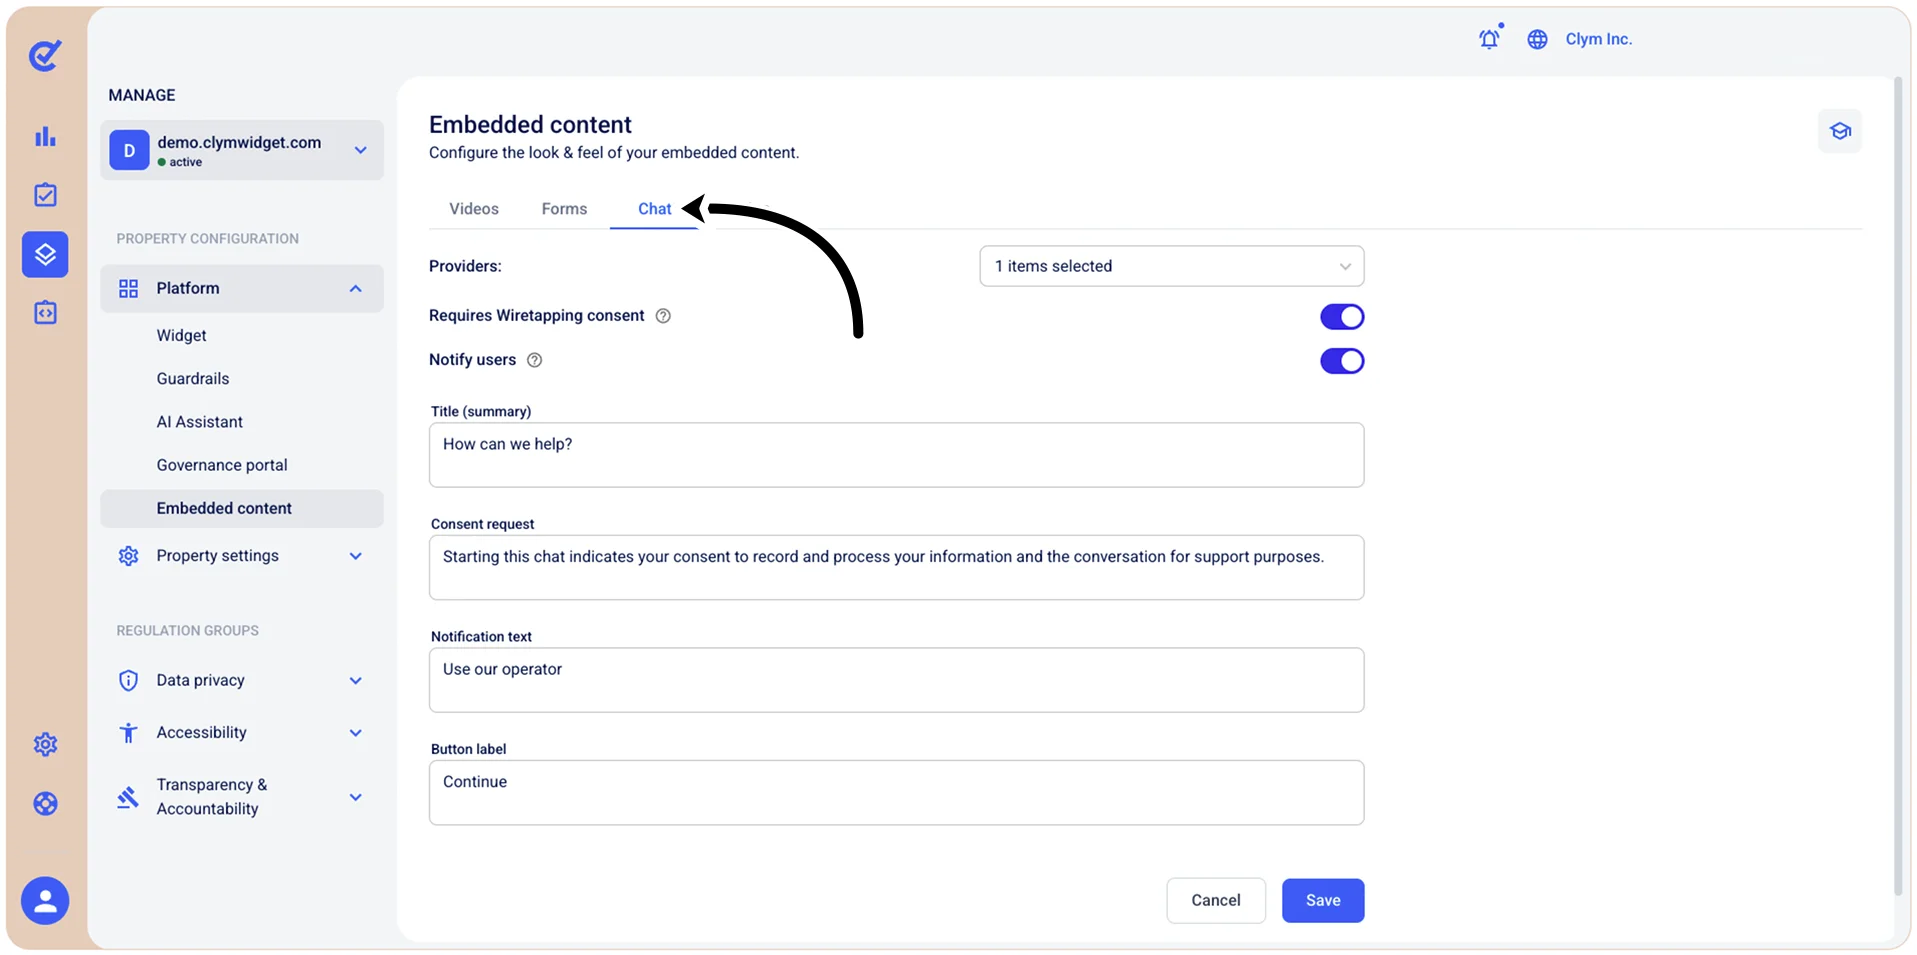This screenshot has height=955, width=1917.
Task: Open the graduation cap tutorial icon
Action: [1840, 131]
